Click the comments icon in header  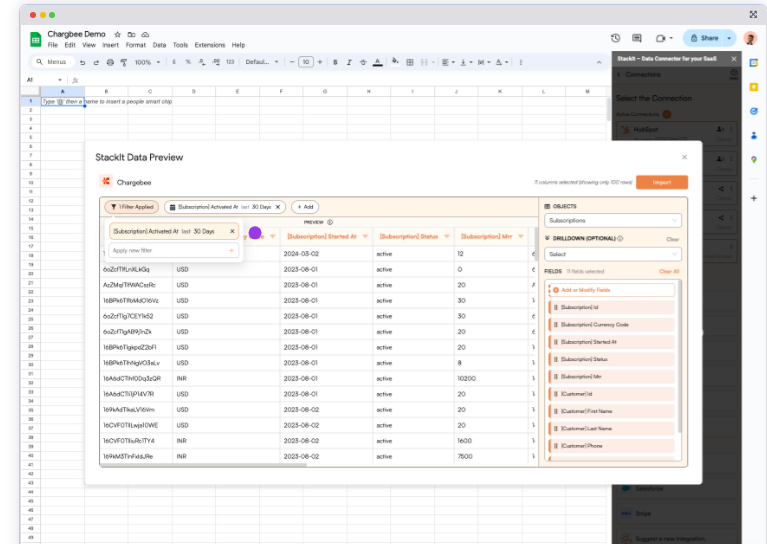pos(637,38)
